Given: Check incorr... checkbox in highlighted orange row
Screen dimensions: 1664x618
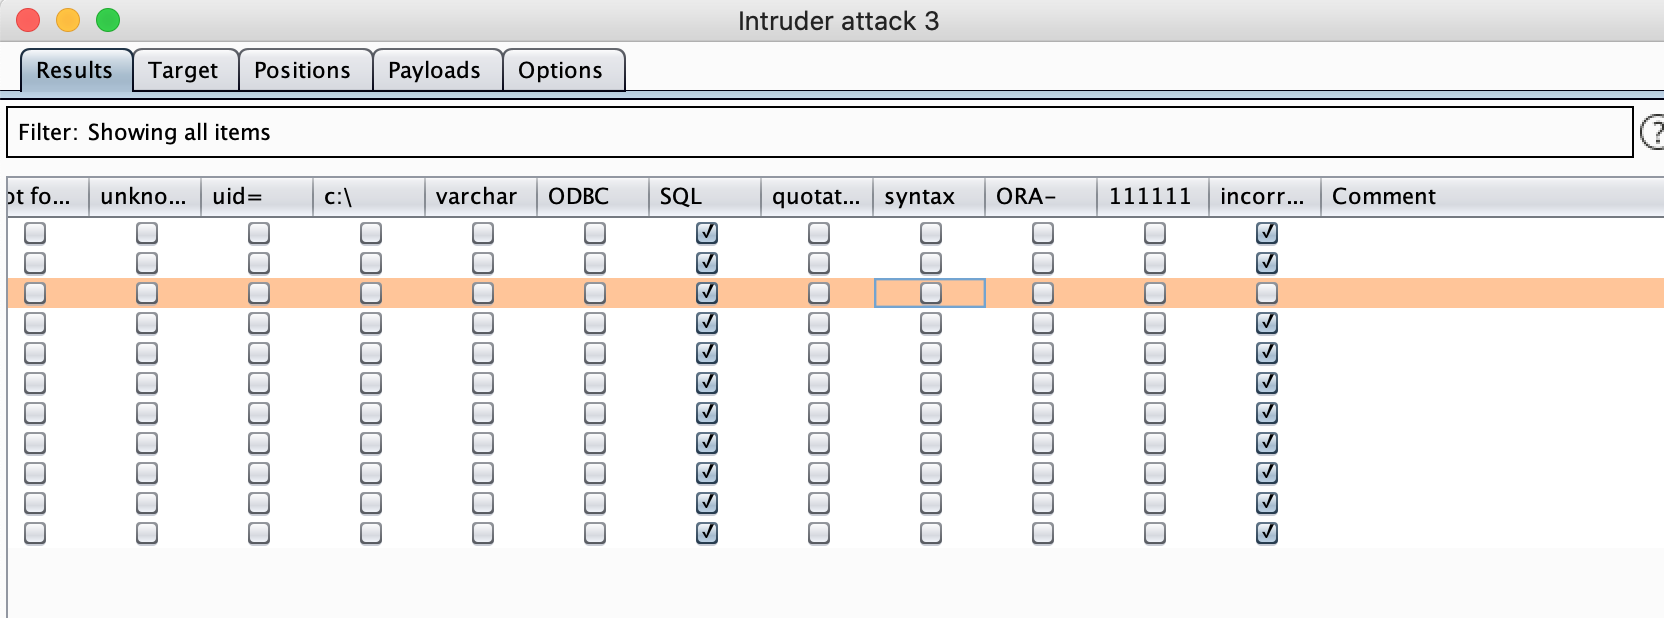Looking at the screenshot, I should click(1267, 293).
